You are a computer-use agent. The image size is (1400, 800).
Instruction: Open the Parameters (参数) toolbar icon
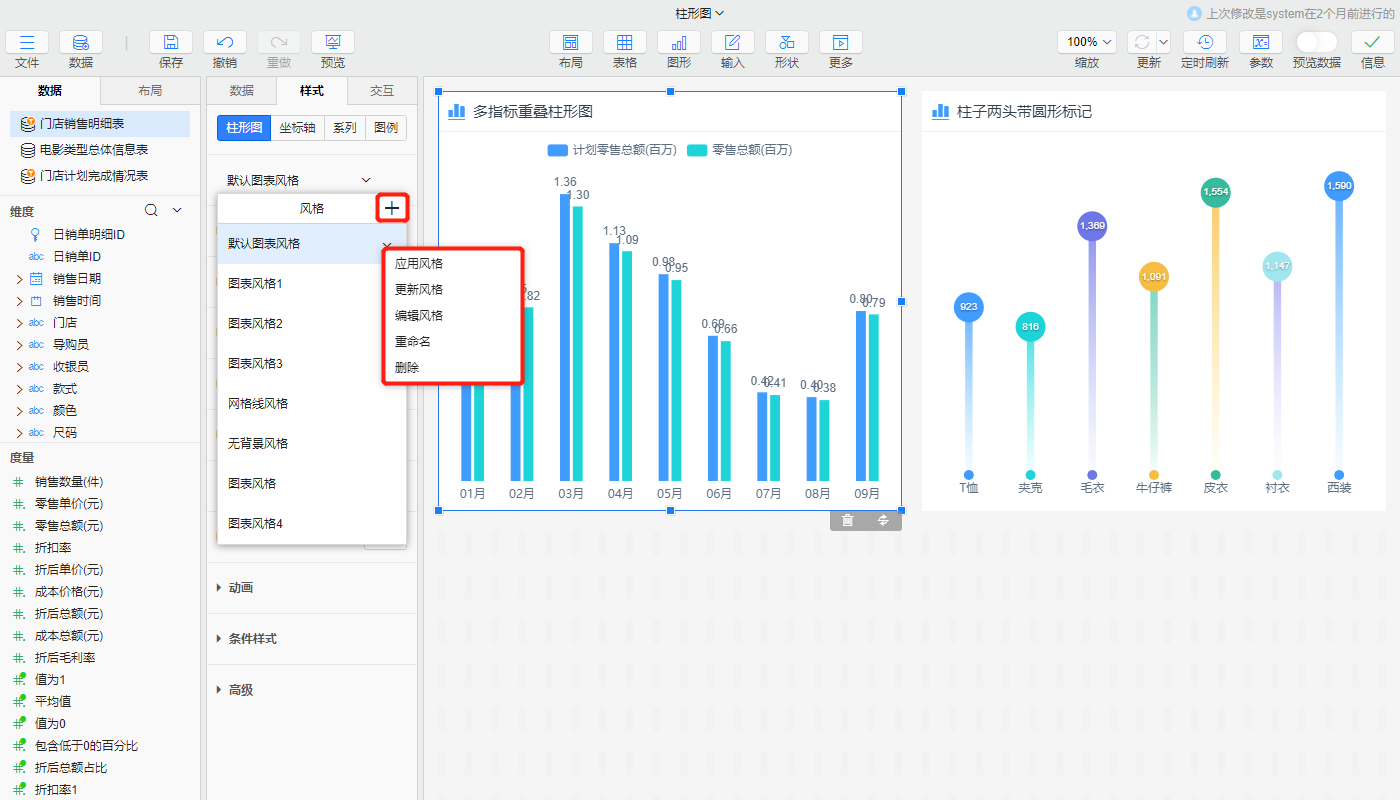pyautogui.click(x=1261, y=42)
